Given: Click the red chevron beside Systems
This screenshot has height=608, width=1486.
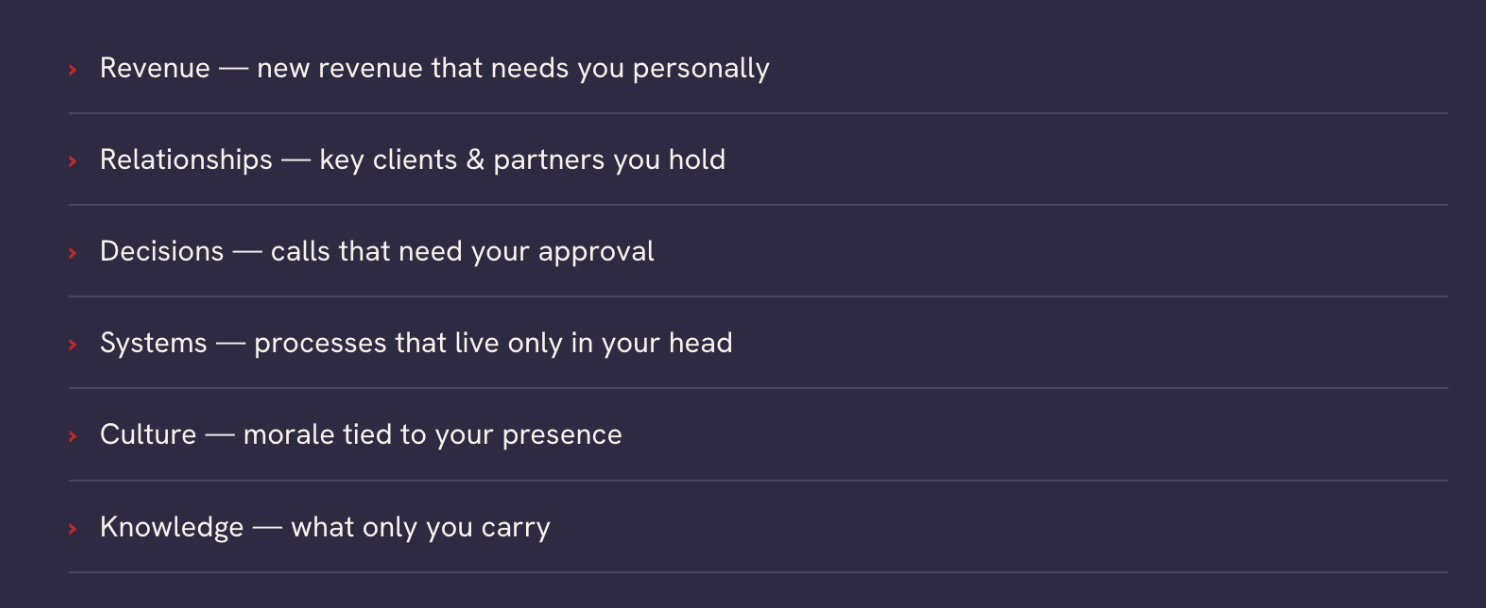Looking at the screenshot, I should click(x=73, y=345).
